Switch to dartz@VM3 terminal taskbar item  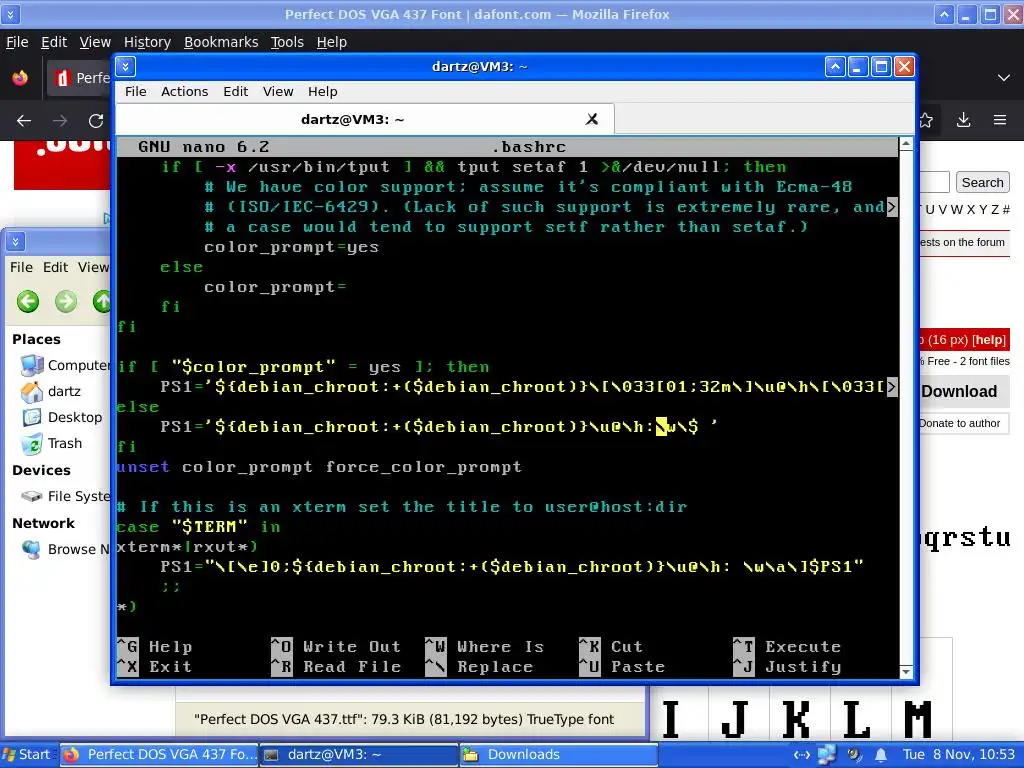[359, 754]
